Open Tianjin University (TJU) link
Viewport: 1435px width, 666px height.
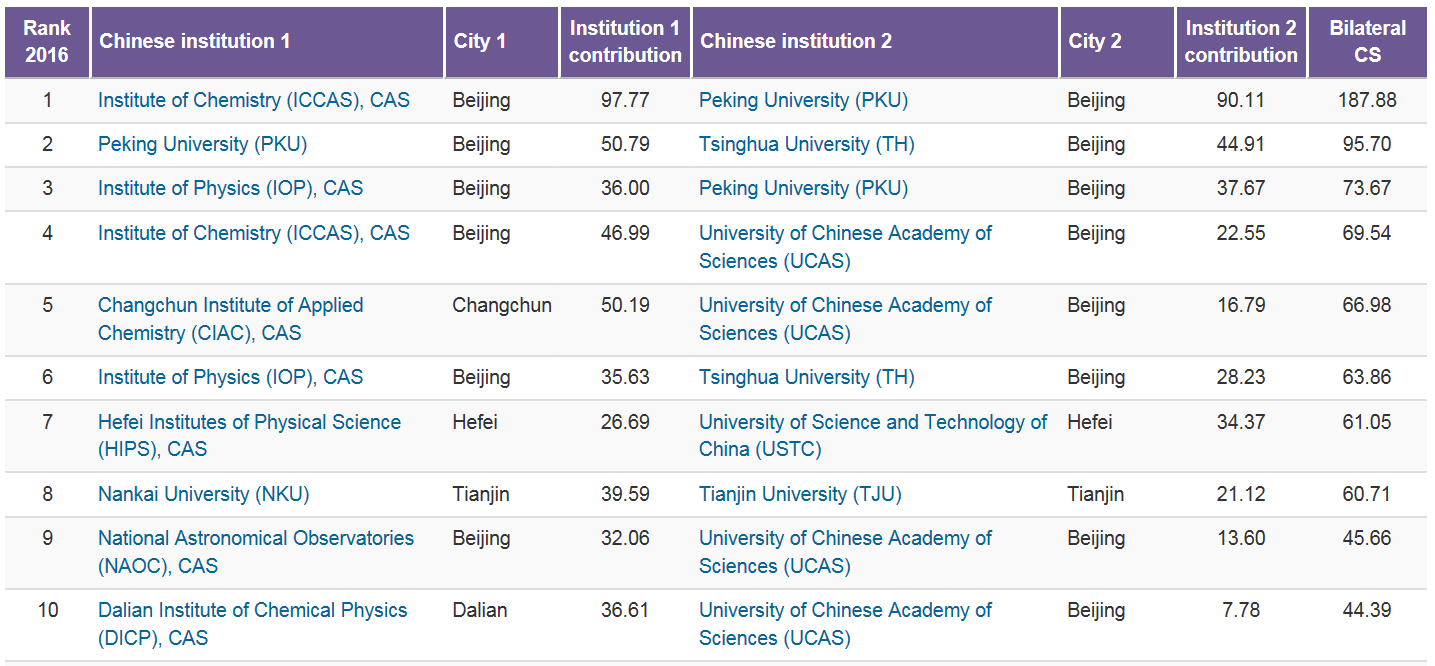[x=787, y=494]
